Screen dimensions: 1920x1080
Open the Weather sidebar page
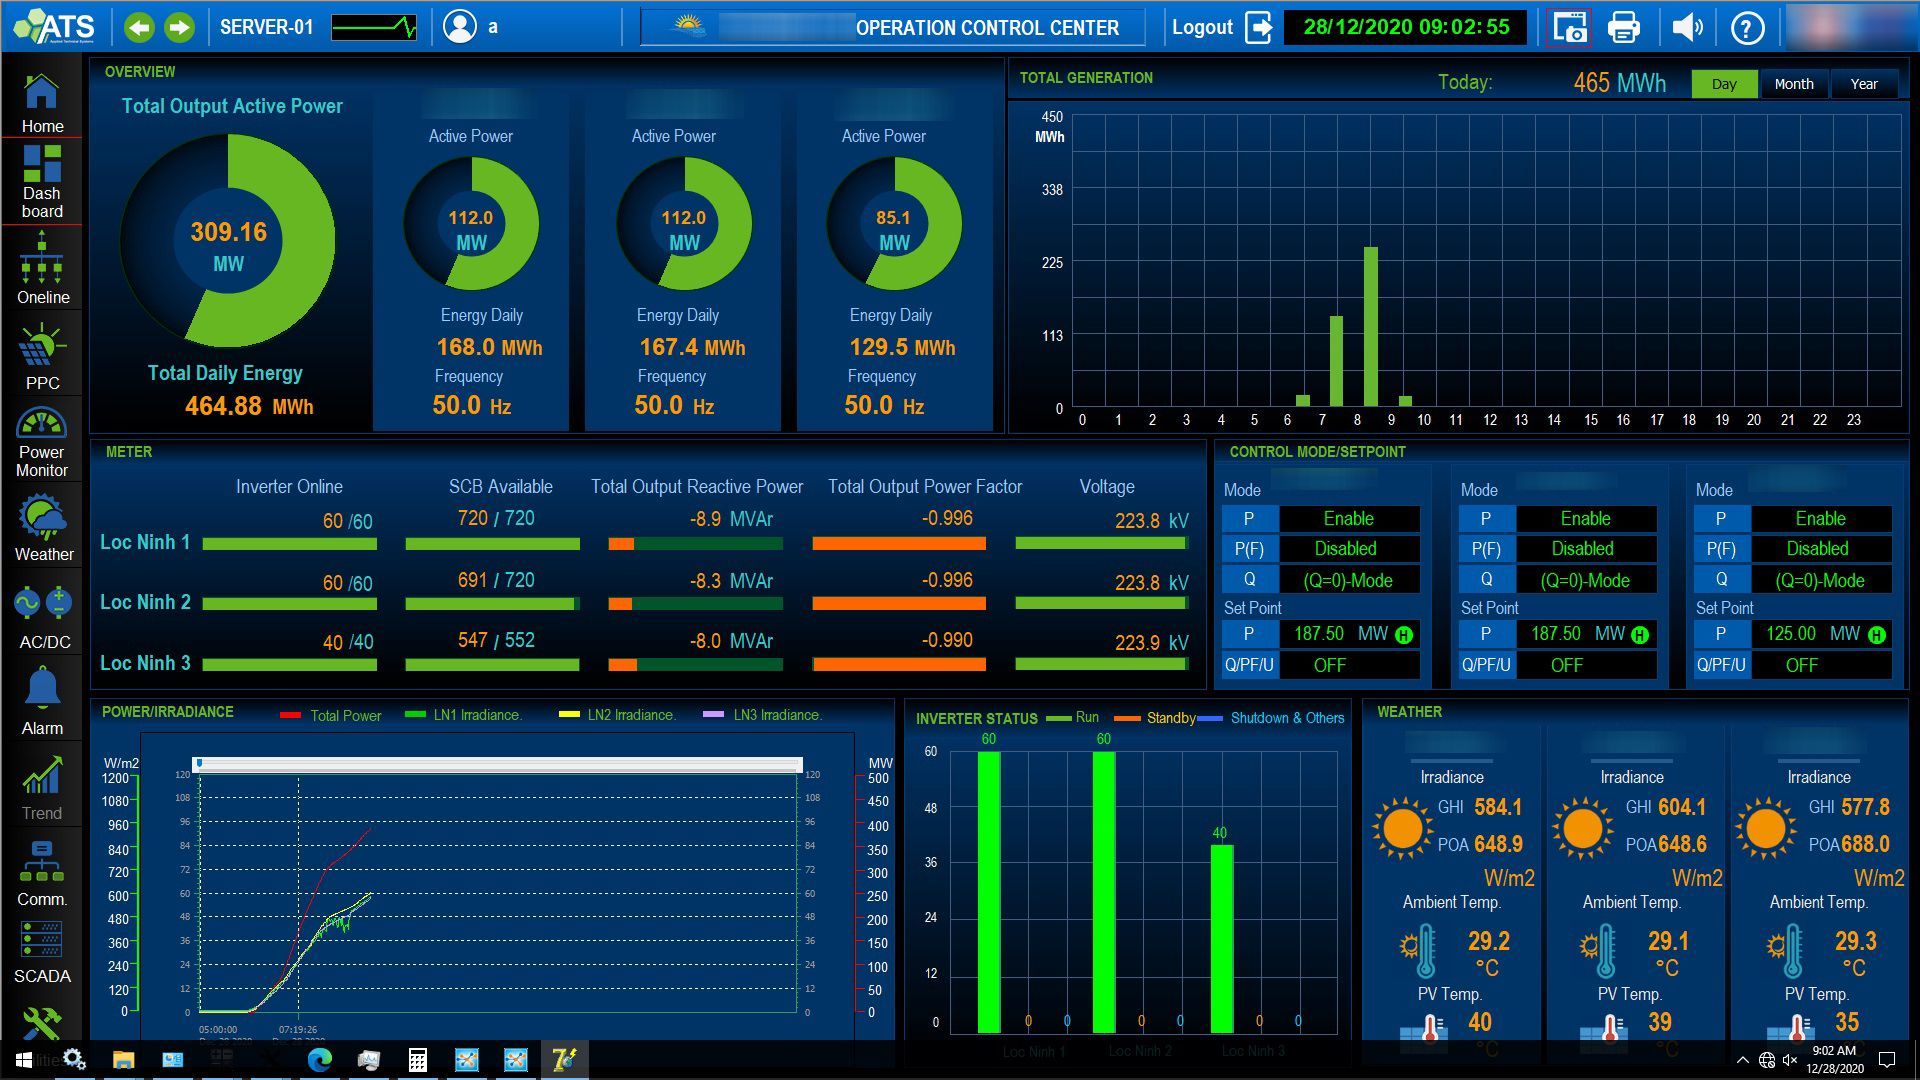pos(42,528)
